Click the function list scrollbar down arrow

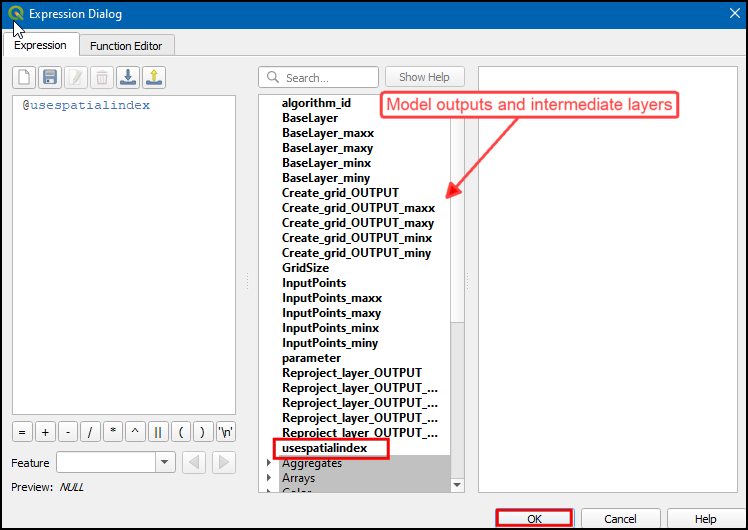tap(457, 485)
